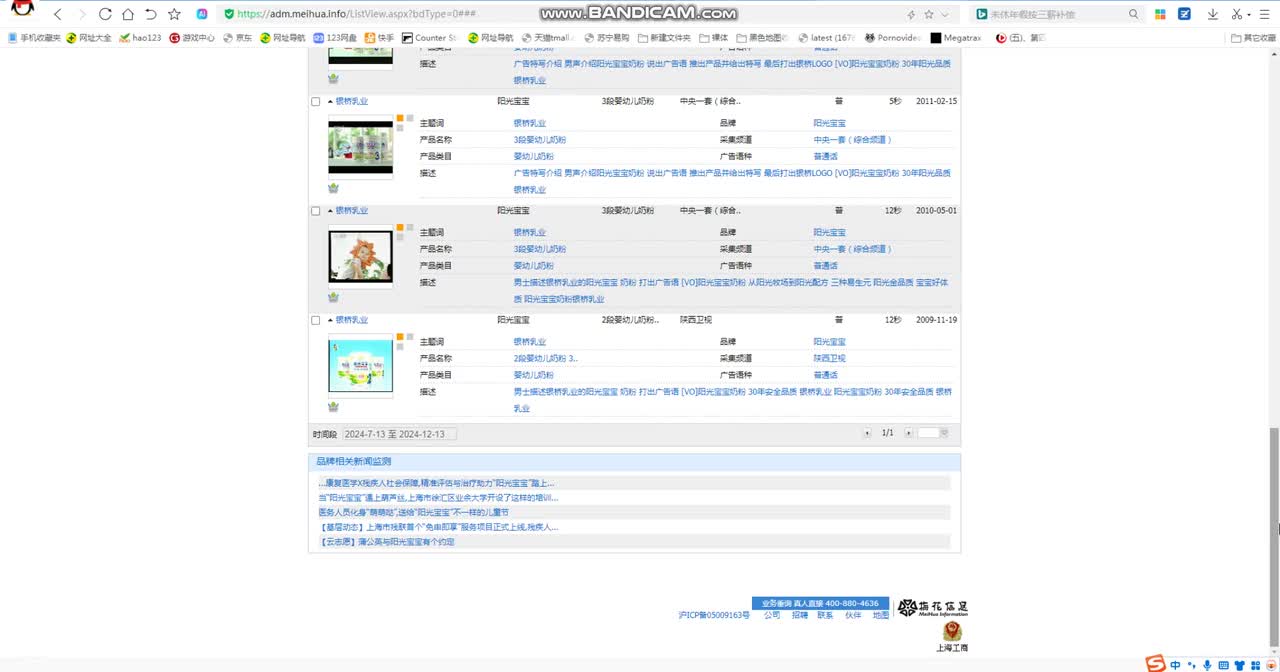
Task: Click footer link 招聘
Action: pos(800,615)
